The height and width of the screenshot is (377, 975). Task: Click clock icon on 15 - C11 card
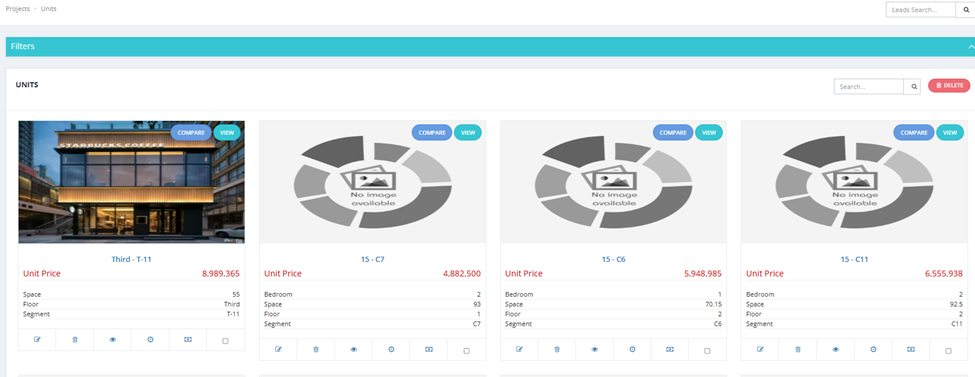click(x=873, y=350)
